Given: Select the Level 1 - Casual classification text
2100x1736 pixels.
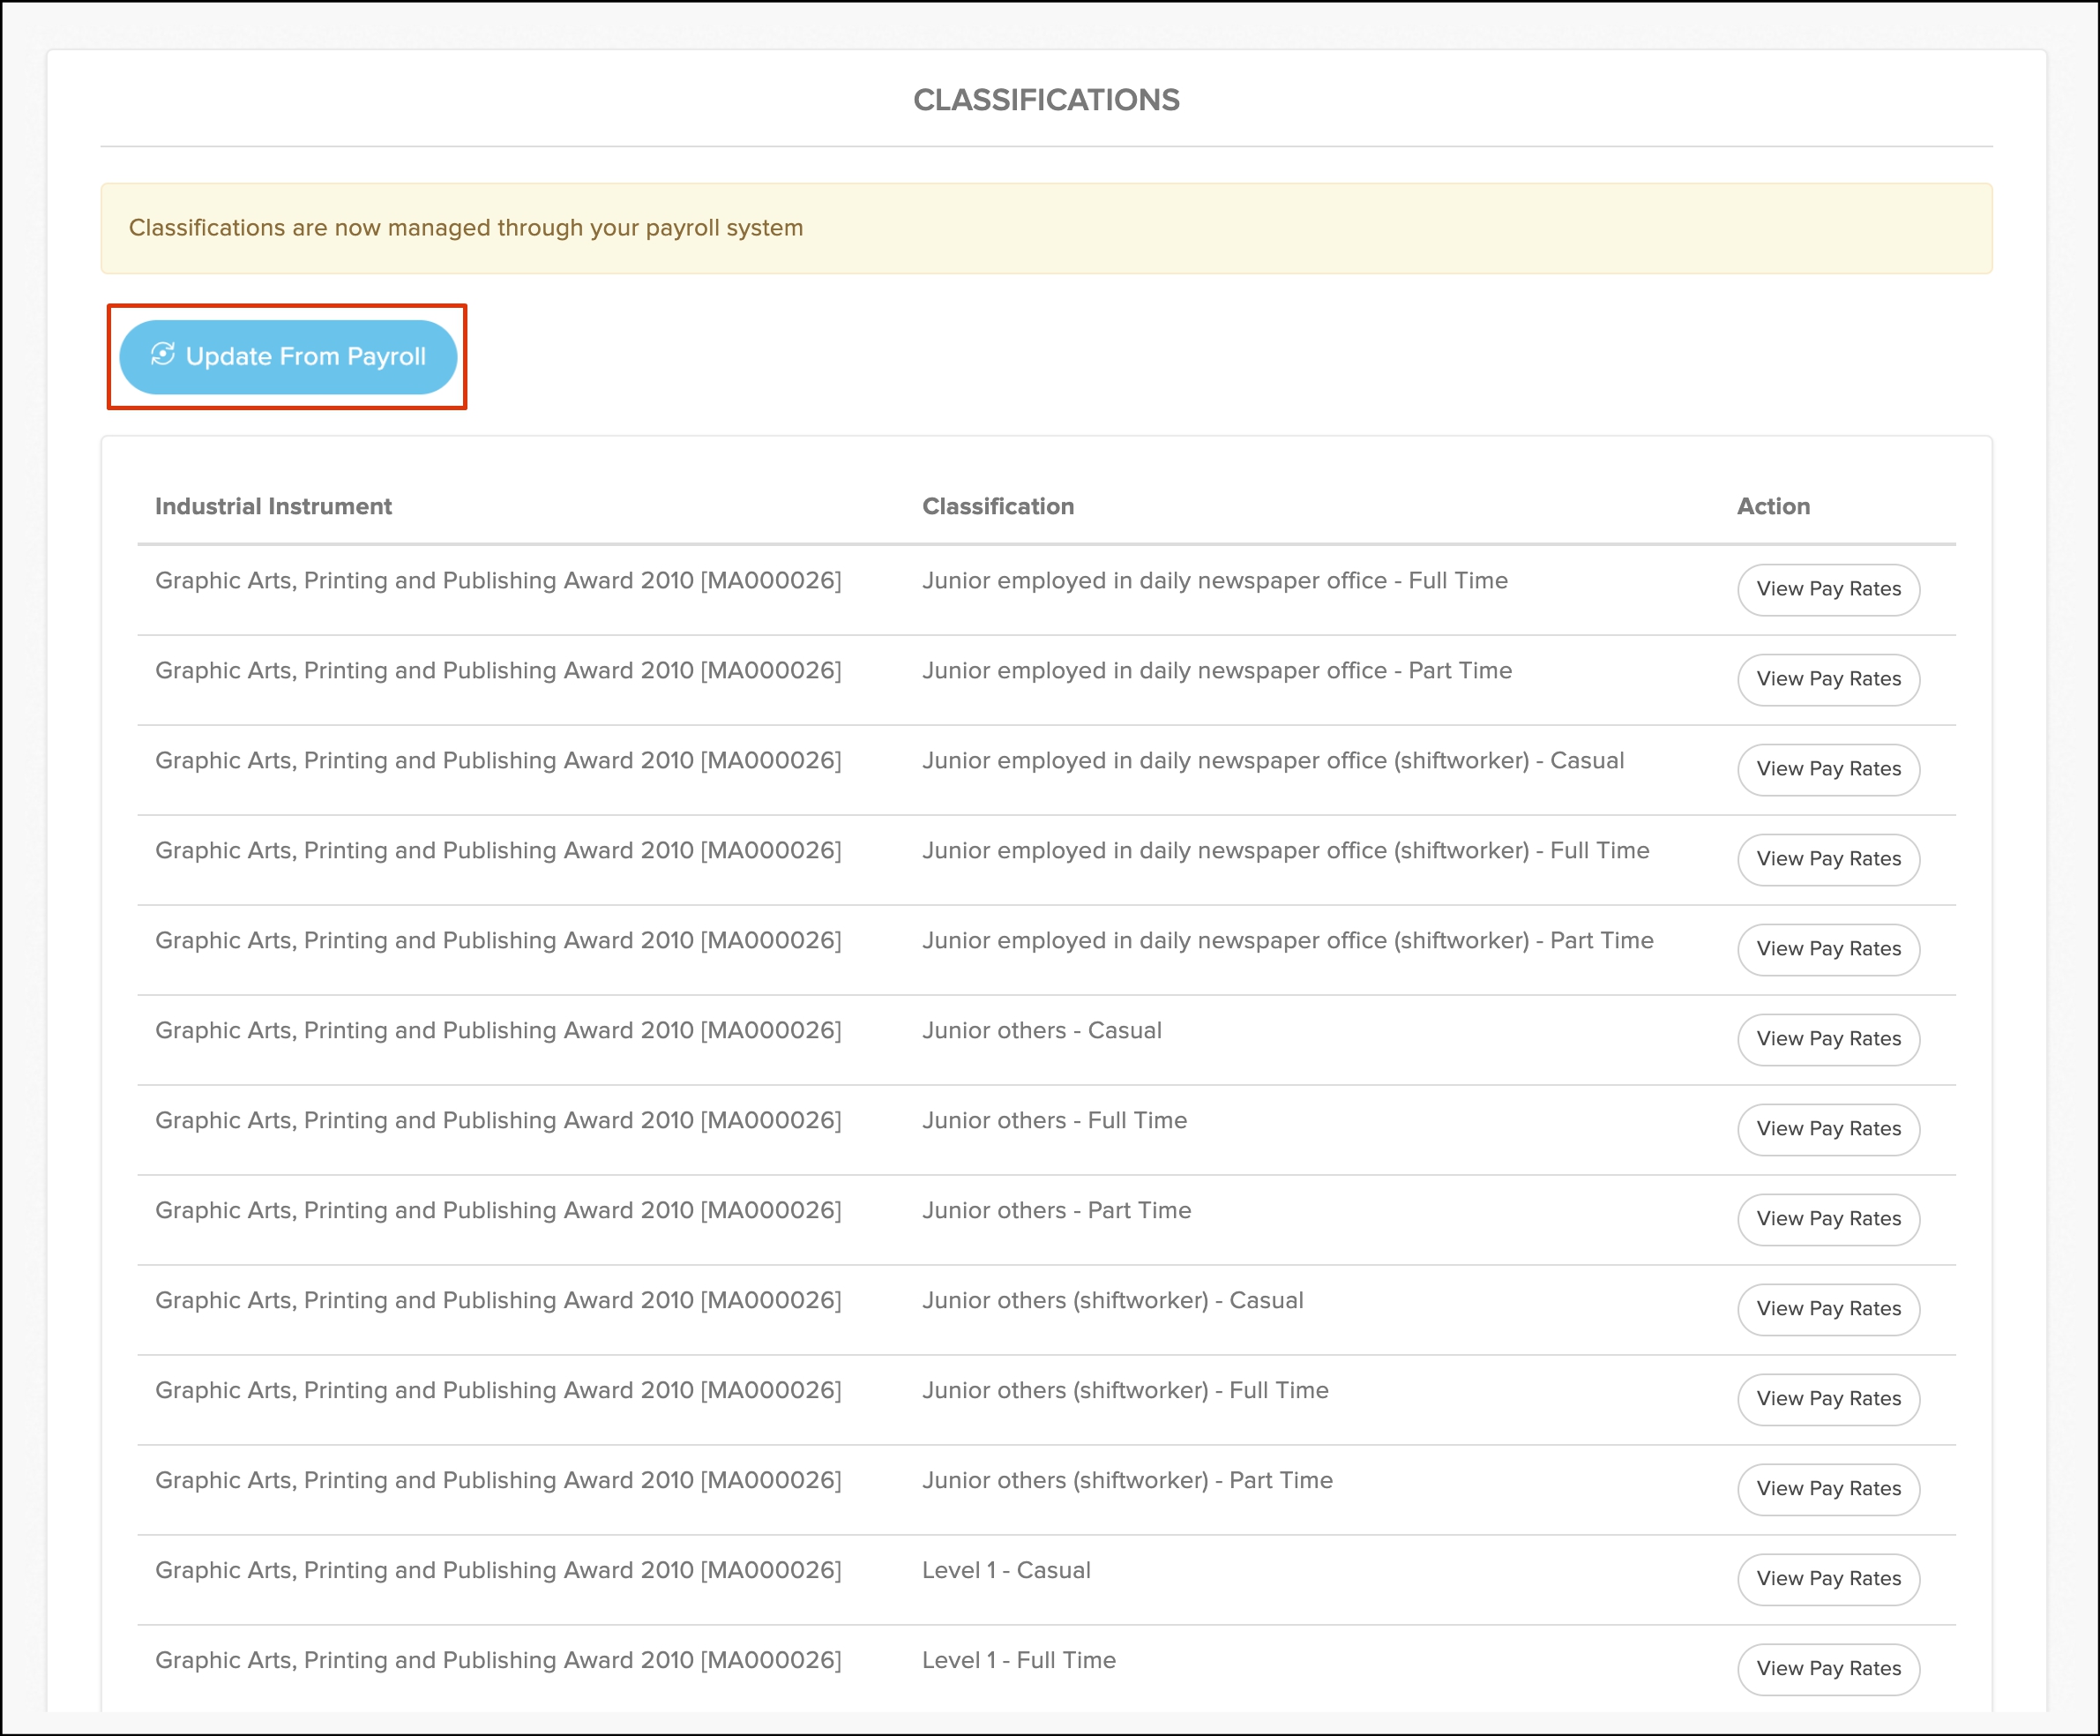Looking at the screenshot, I should click(1005, 1570).
